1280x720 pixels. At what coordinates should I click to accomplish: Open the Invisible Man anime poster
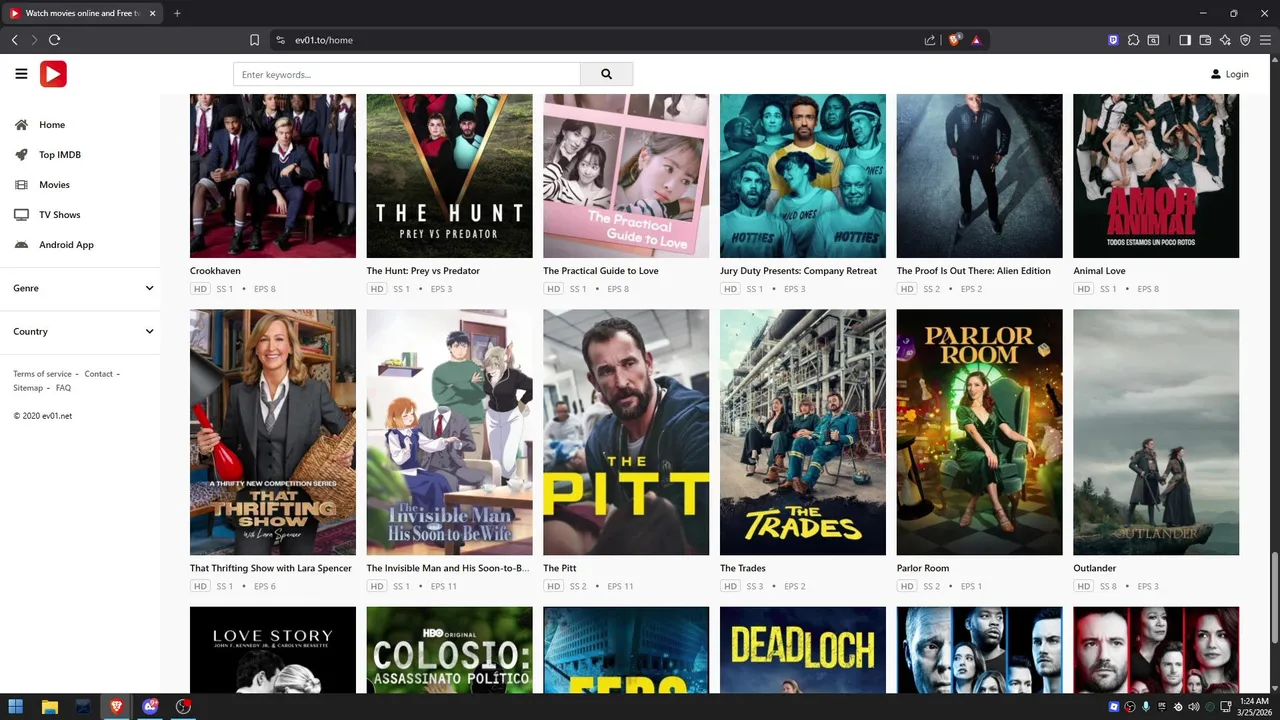(449, 432)
